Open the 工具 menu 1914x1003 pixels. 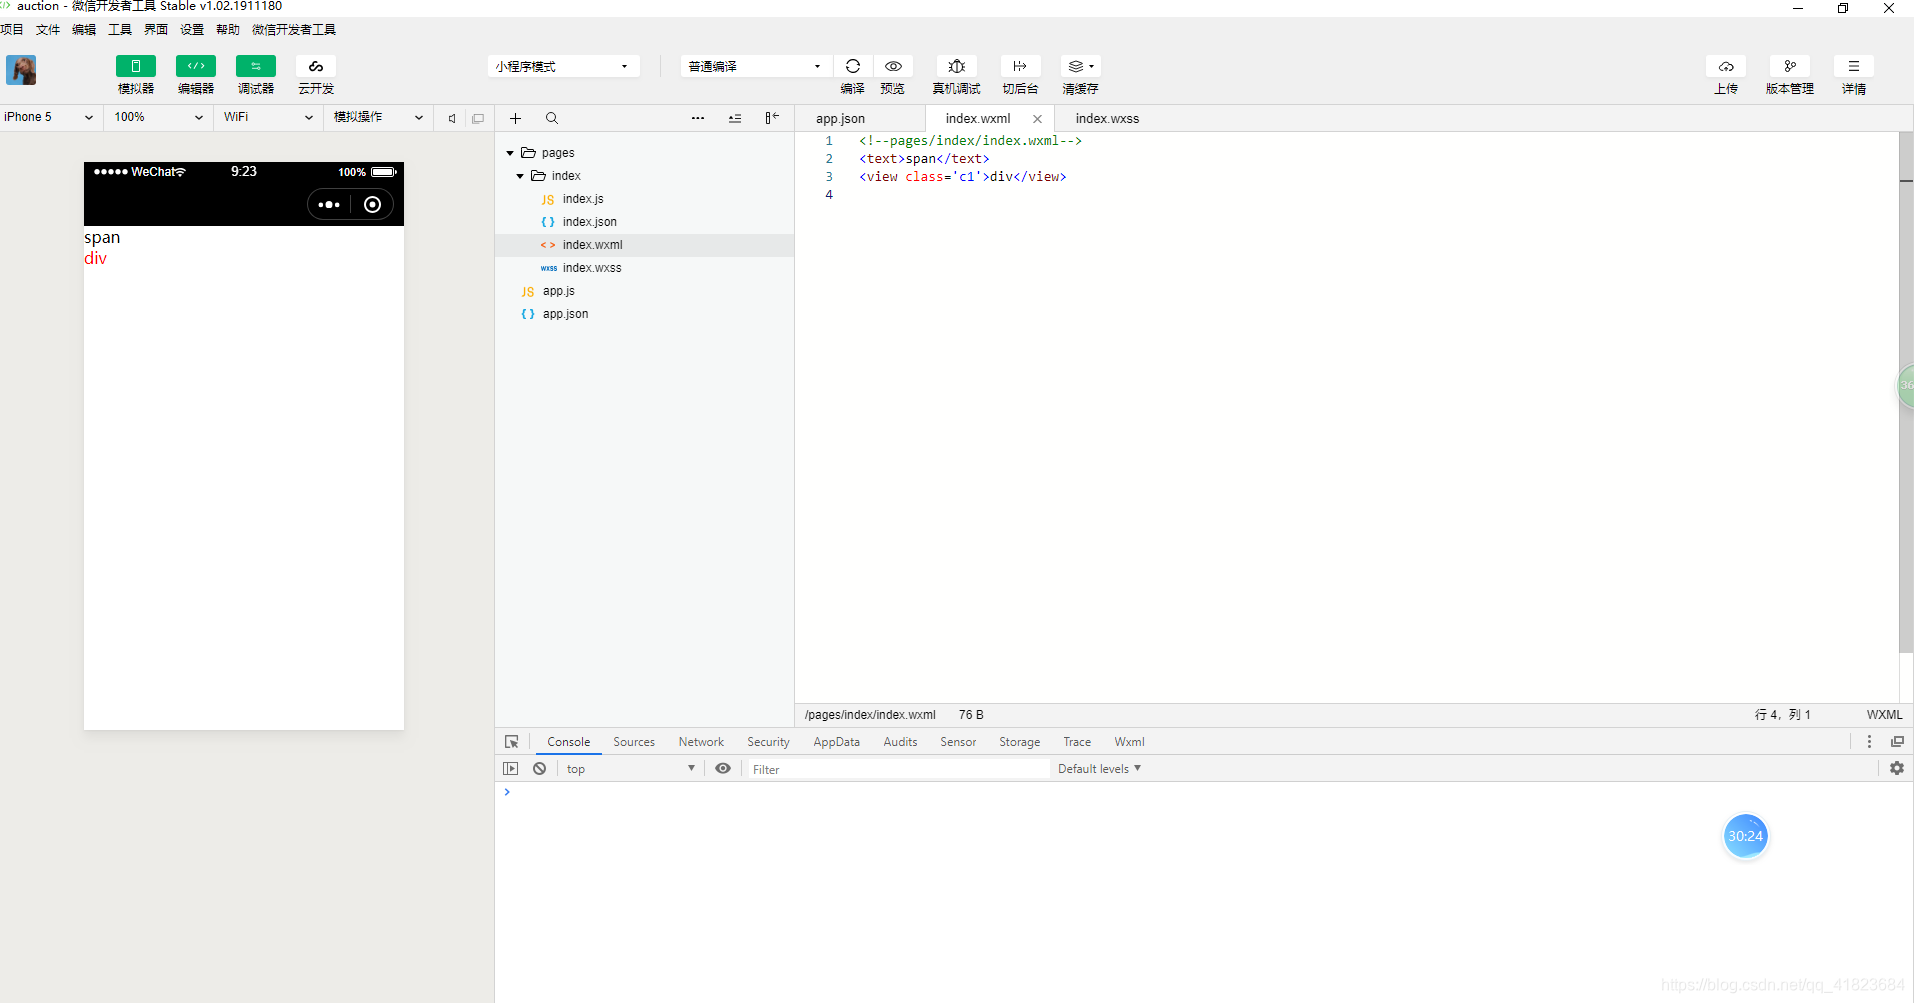pos(119,29)
